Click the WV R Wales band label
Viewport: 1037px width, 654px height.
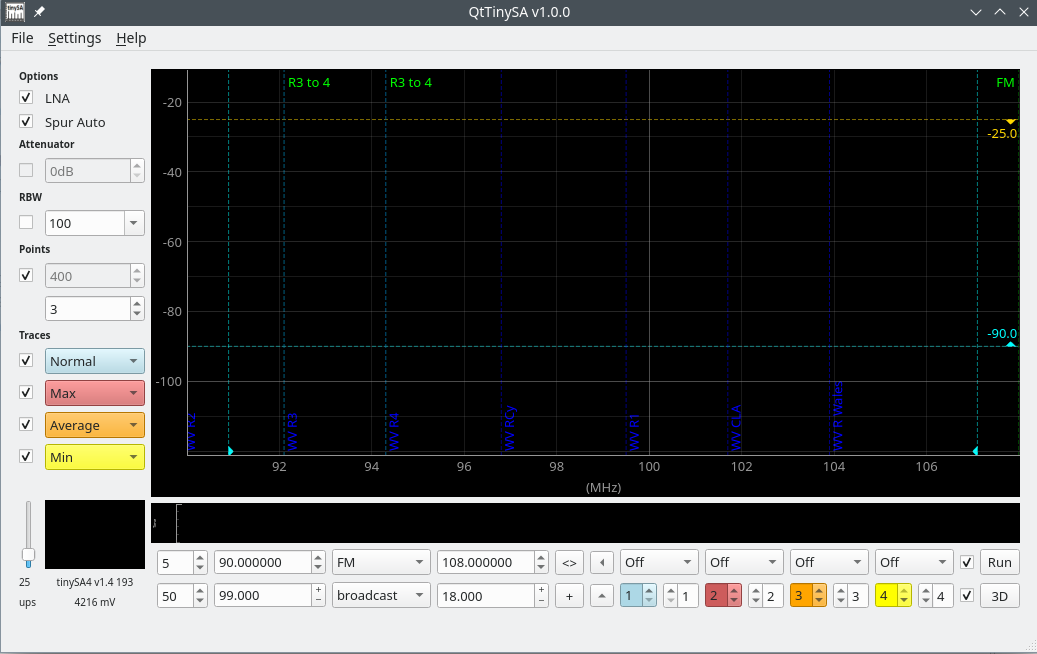[x=838, y=416]
